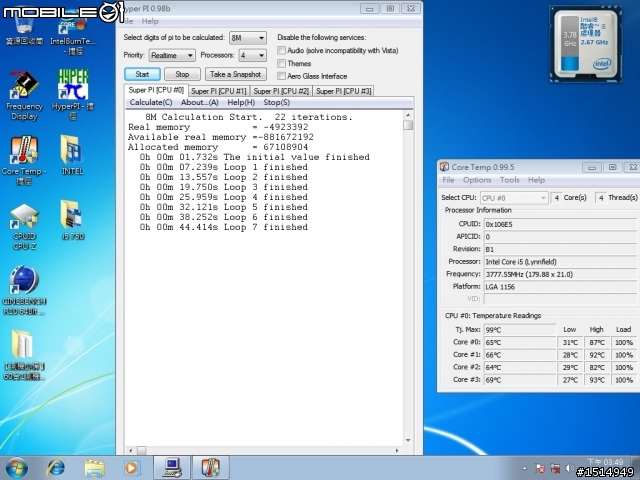This screenshot has height=480, width=640.
Task: Click 'Loop 7 finished' output line
Action: (x=224, y=227)
